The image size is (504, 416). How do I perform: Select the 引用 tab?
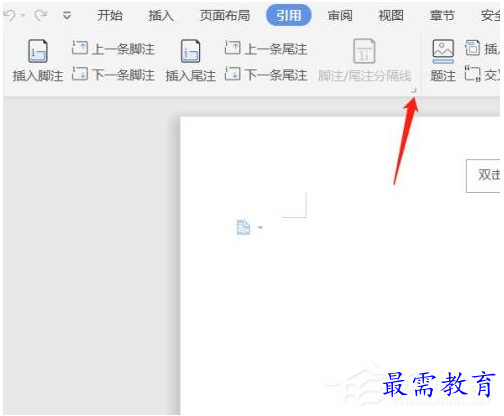(x=289, y=15)
